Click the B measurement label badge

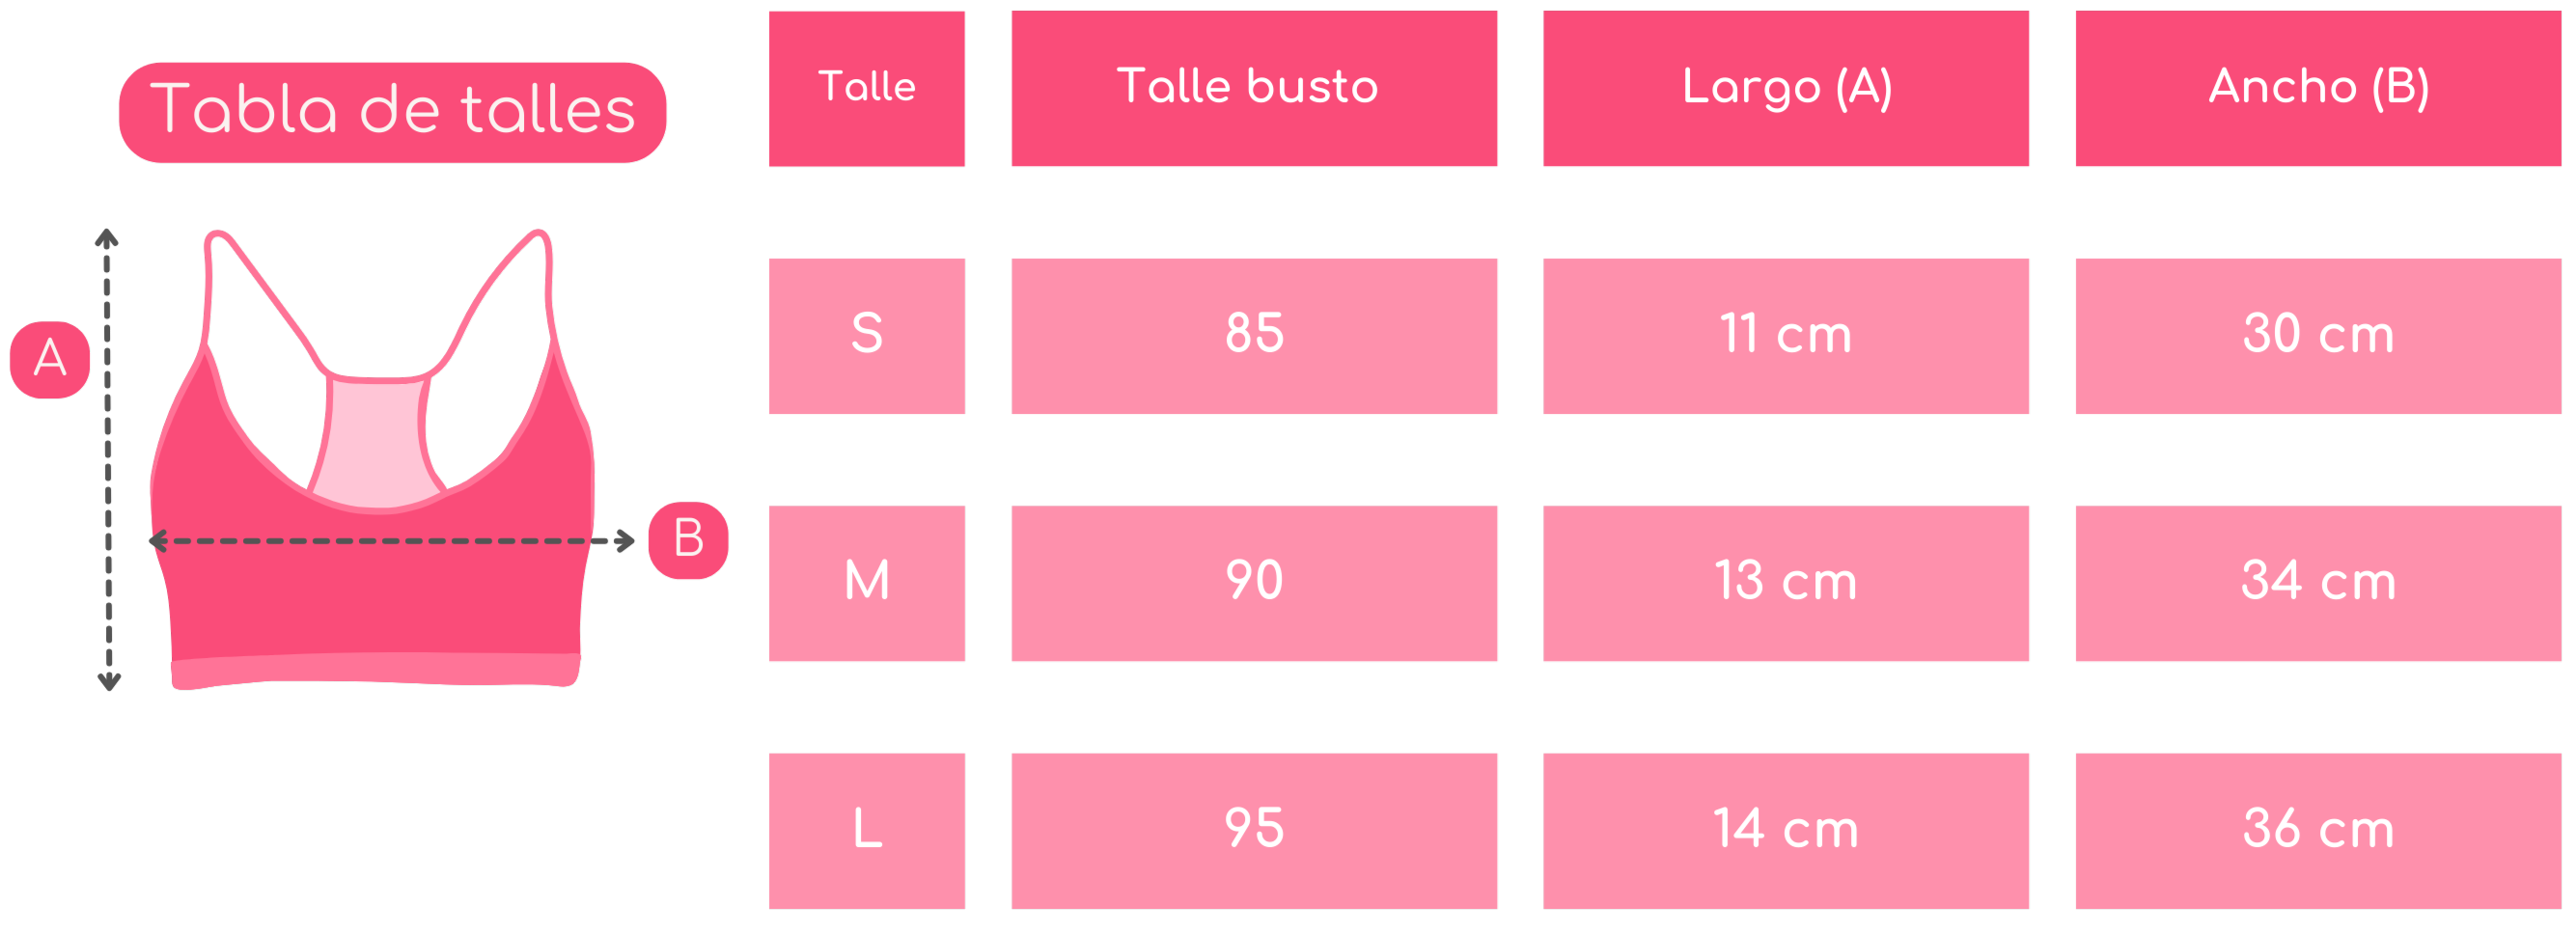[688, 541]
